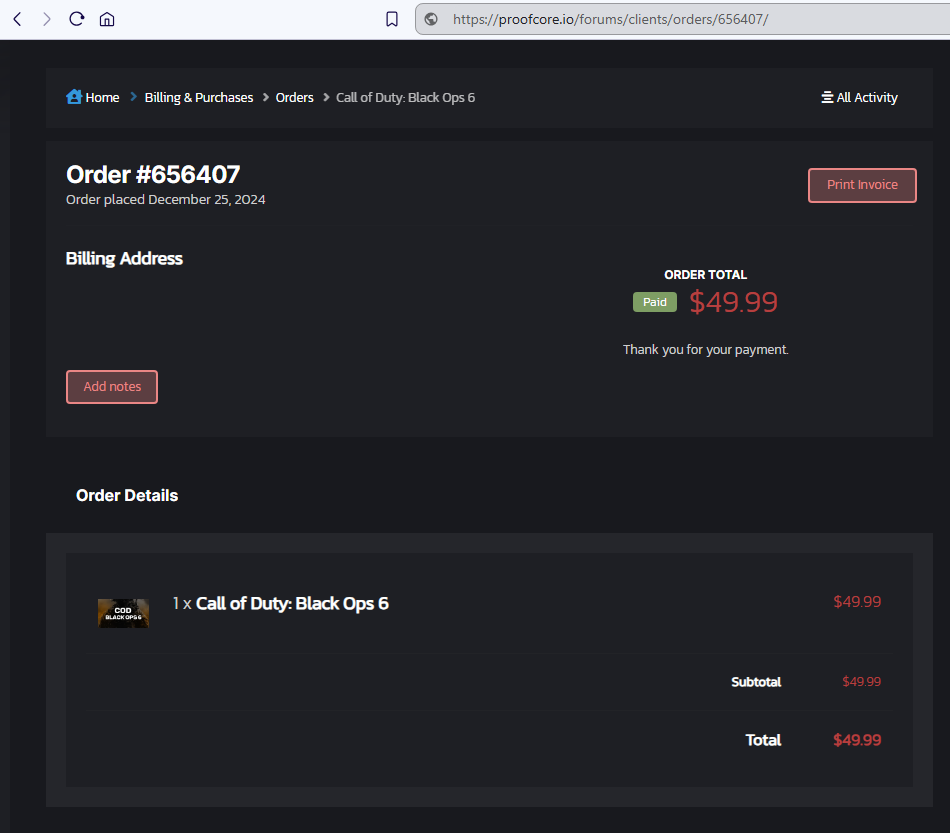
Task: Click the item price next to Black Ops 6
Action: [x=857, y=602]
